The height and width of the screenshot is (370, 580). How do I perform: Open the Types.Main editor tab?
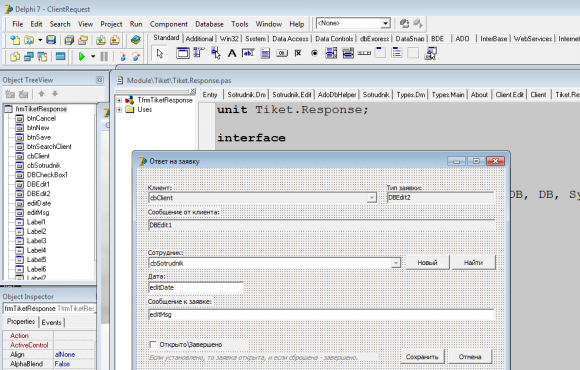(448, 95)
